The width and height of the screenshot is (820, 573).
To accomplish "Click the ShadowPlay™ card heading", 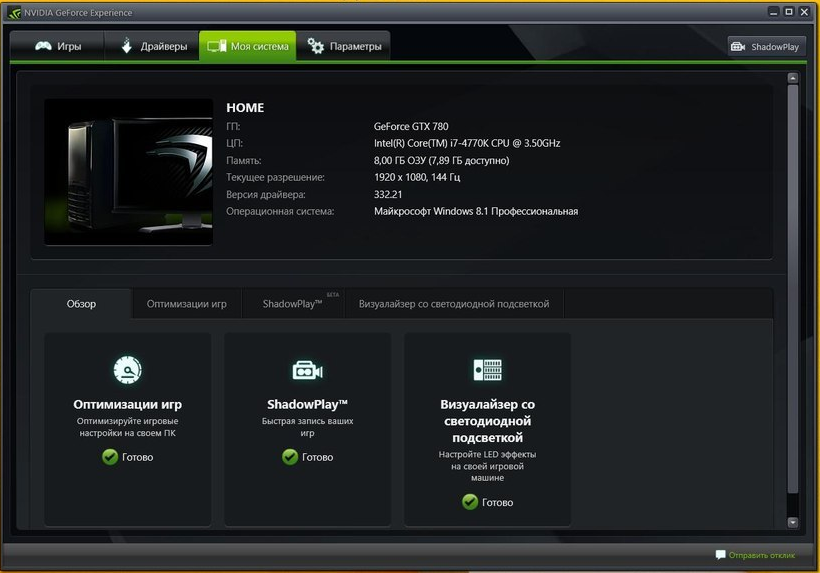I will (308, 404).
